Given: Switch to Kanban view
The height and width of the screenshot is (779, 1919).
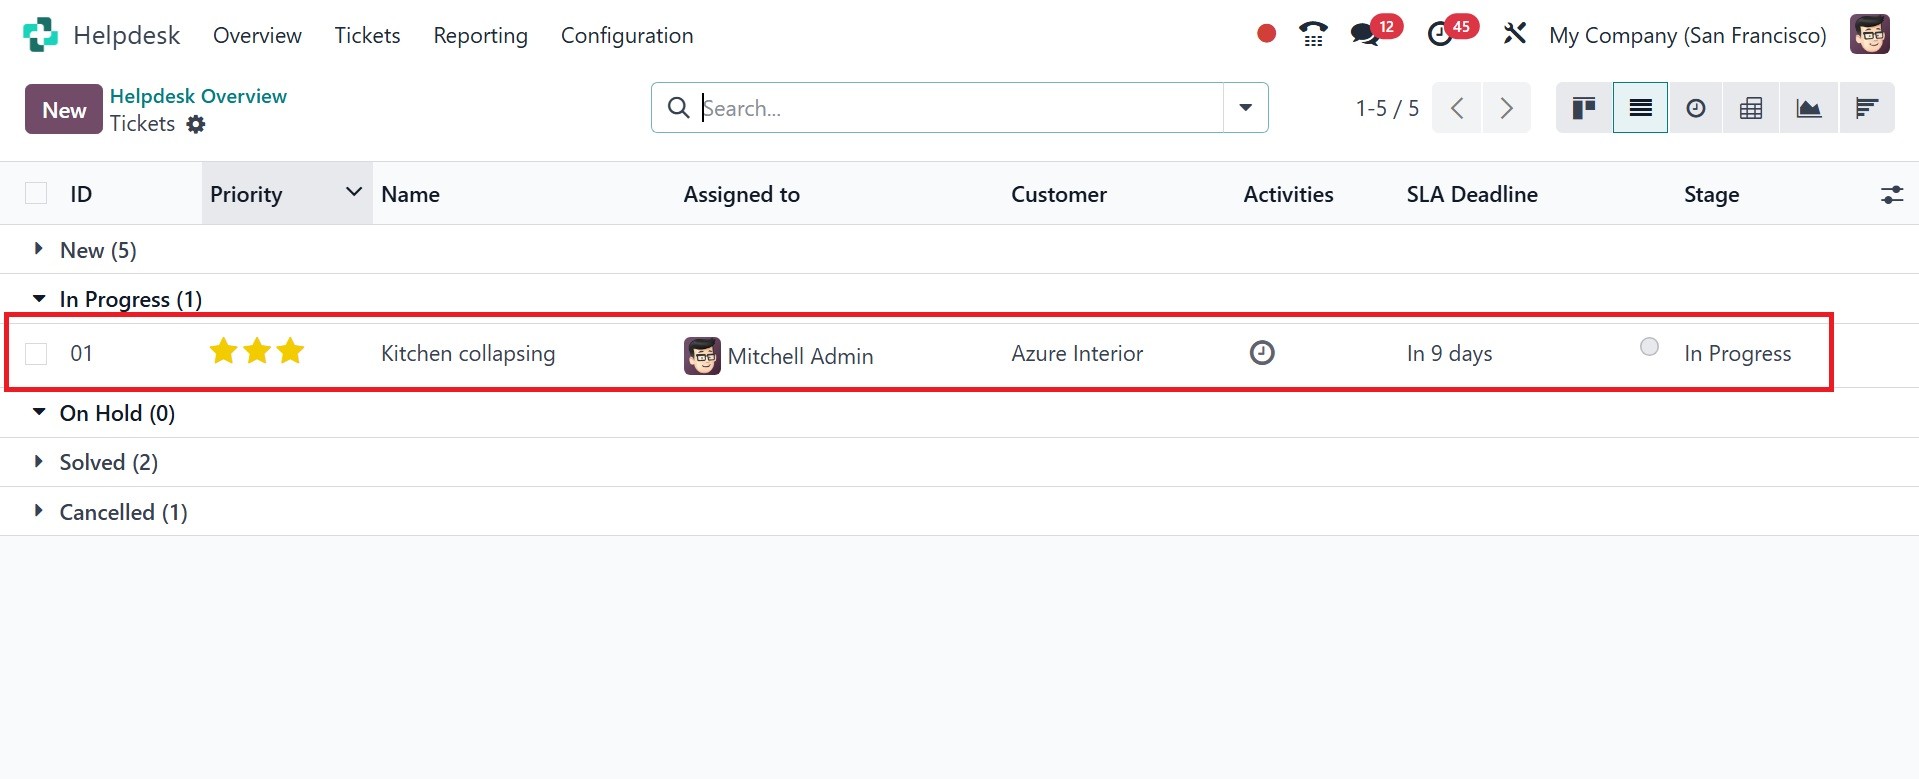Looking at the screenshot, I should (1584, 108).
